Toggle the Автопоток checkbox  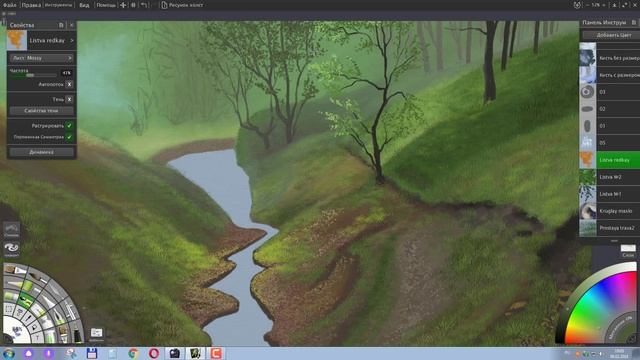pyautogui.click(x=69, y=84)
